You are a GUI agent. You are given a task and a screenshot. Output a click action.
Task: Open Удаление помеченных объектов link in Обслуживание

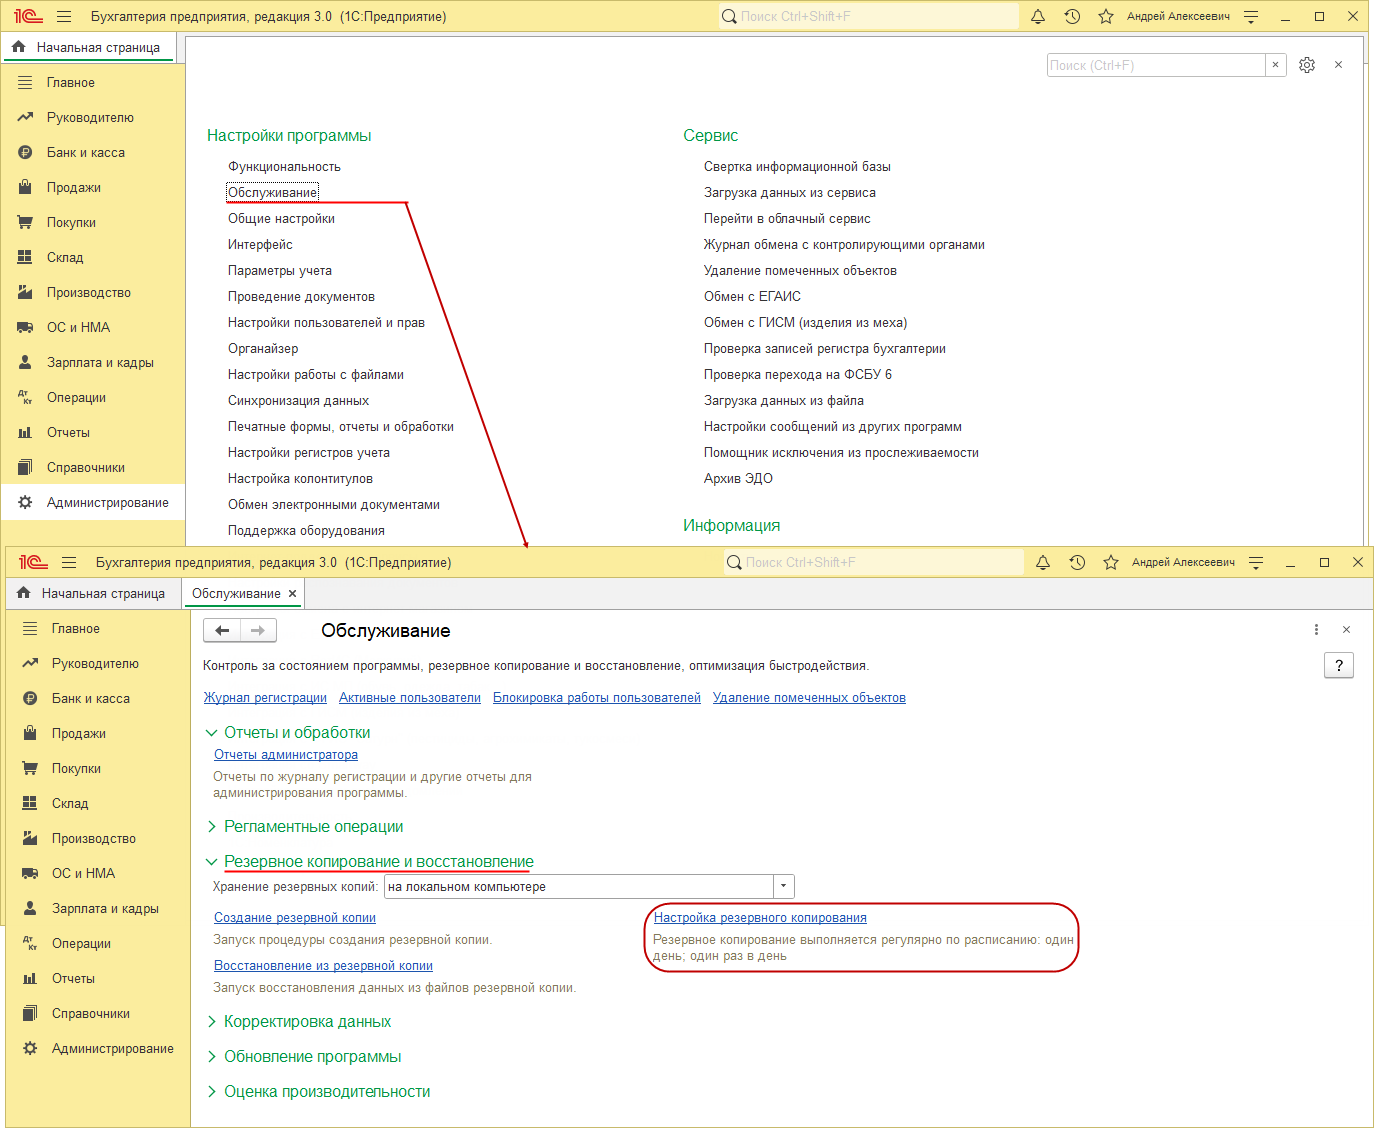(x=809, y=698)
